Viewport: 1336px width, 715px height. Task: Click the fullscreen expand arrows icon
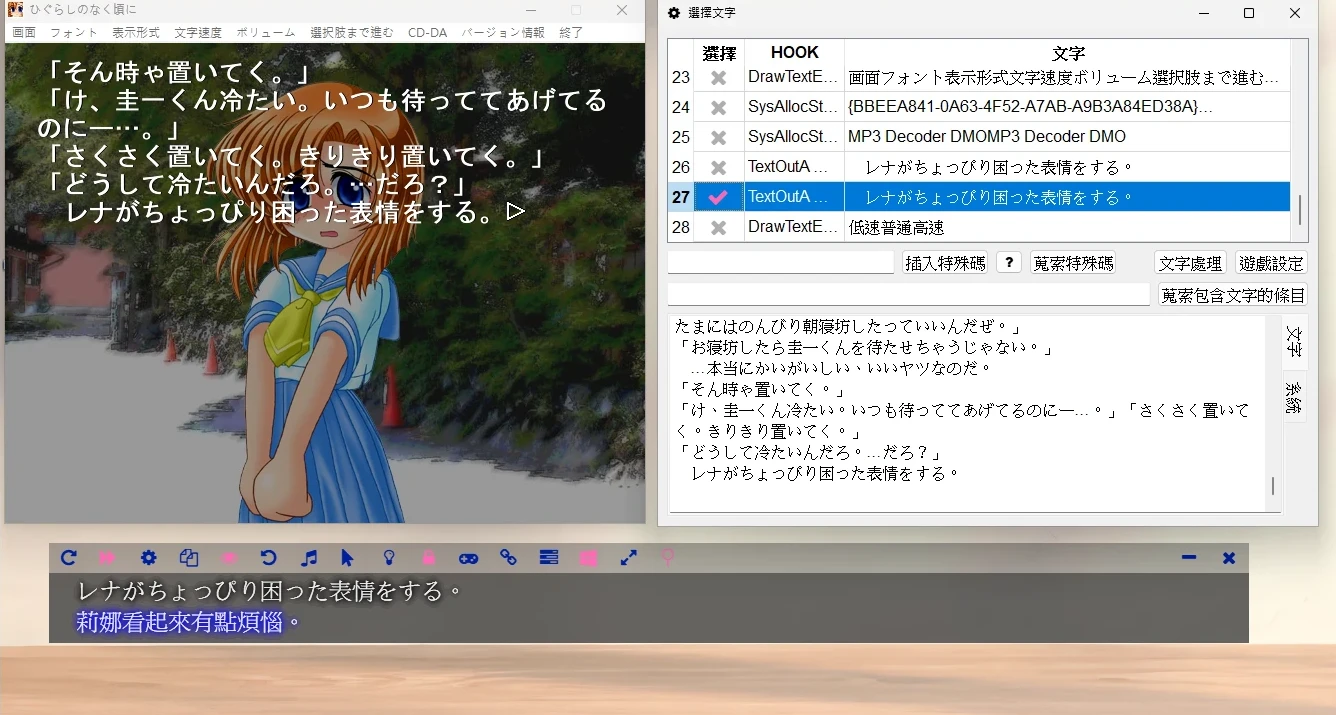(x=628, y=558)
